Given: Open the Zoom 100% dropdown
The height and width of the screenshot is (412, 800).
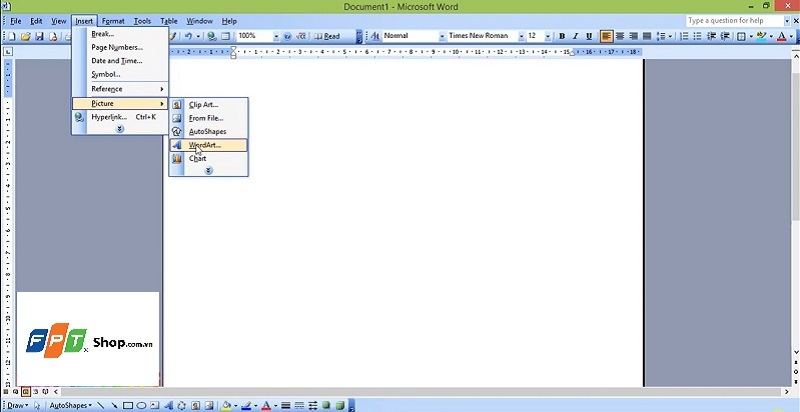Looking at the screenshot, I should tap(276, 36).
